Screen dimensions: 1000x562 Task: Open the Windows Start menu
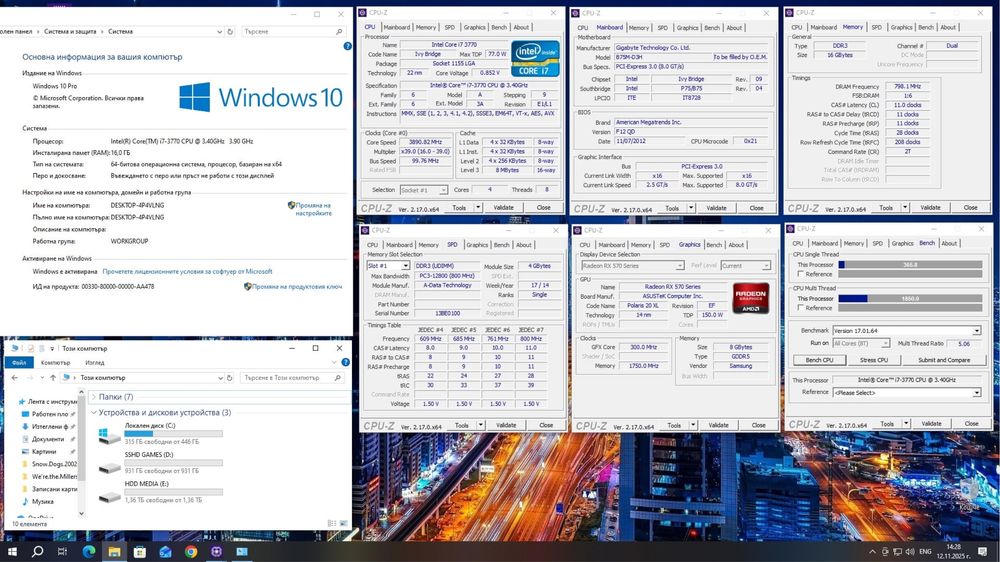11,551
